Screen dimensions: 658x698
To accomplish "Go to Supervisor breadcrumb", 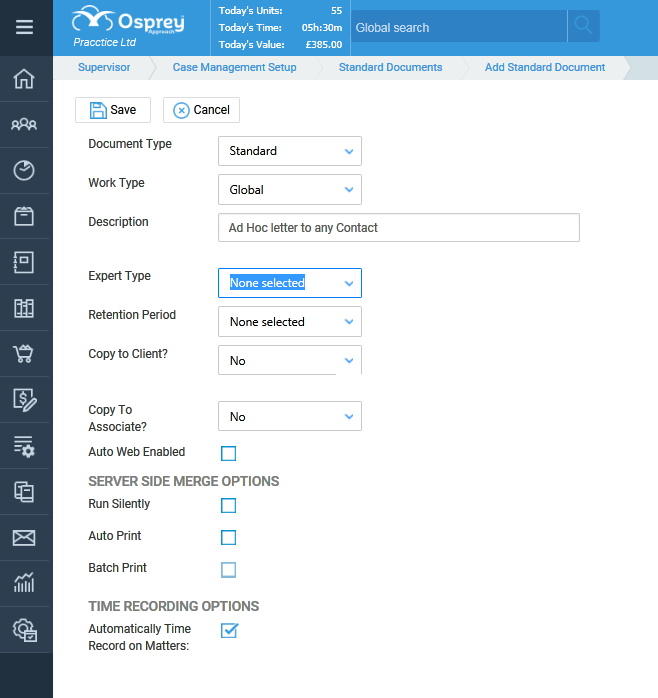I will click(x=104, y=67).
